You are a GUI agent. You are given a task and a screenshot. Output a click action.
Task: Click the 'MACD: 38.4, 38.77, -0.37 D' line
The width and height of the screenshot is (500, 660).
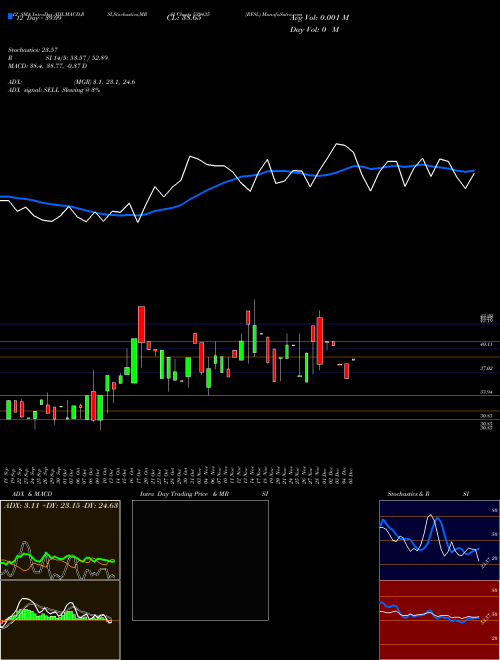(48, 66)
